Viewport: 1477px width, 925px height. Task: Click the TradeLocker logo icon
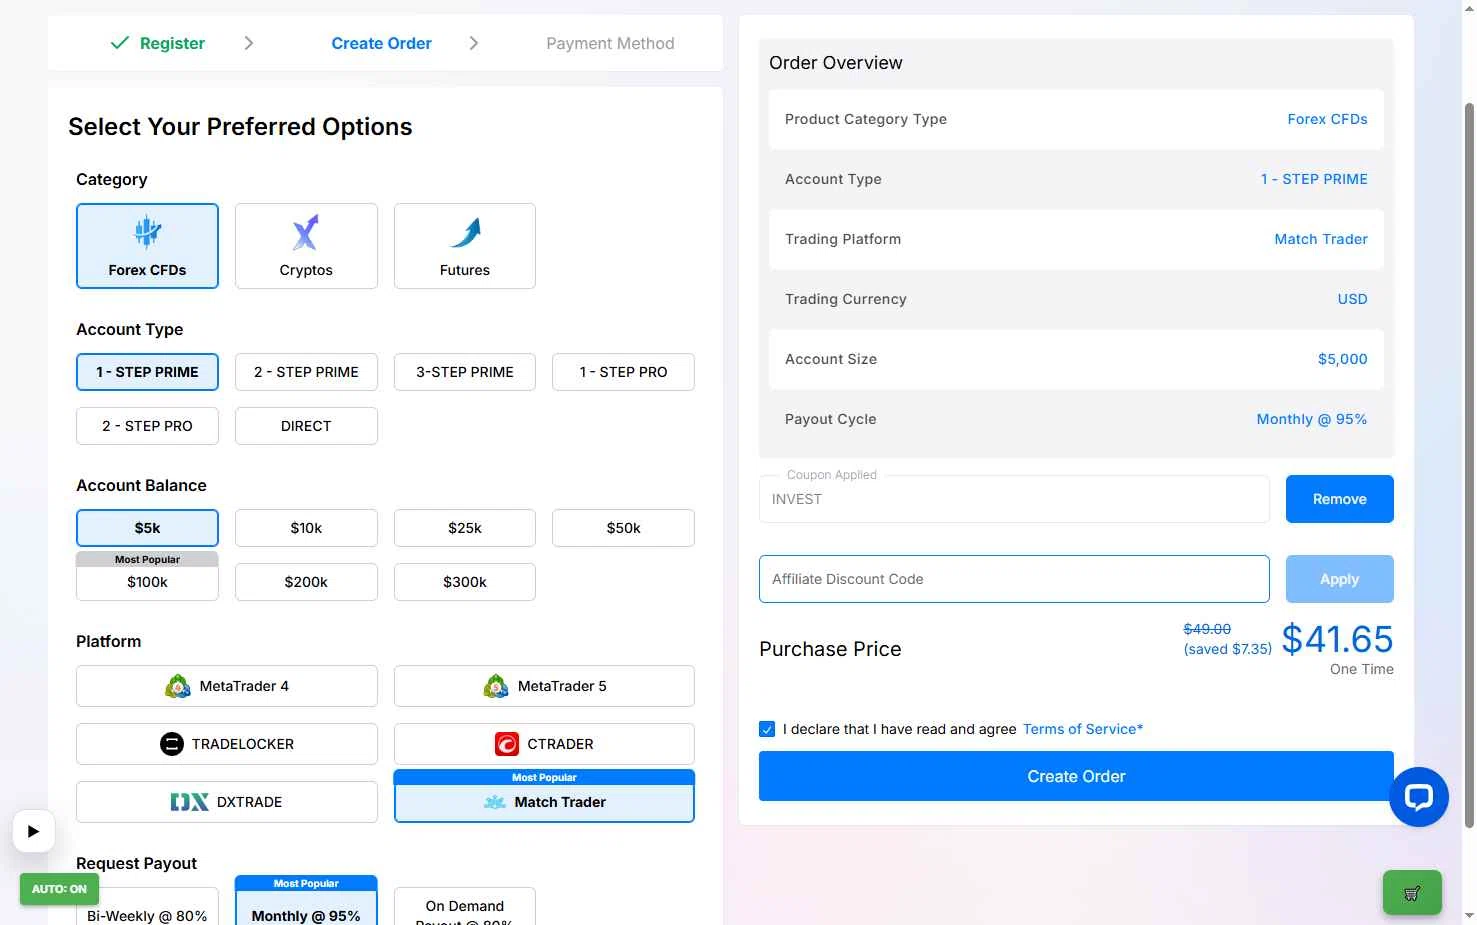click(x=172, y=744)
